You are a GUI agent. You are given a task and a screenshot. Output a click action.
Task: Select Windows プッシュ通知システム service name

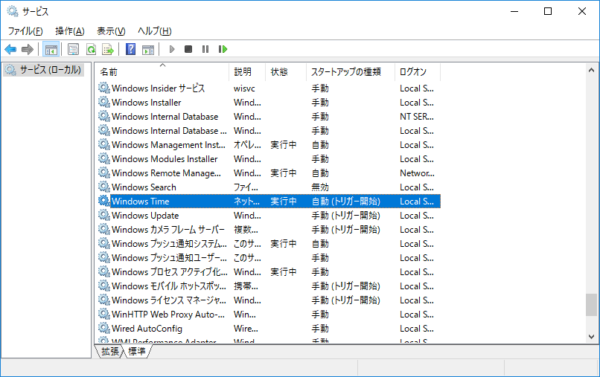[x=169, y=244]
